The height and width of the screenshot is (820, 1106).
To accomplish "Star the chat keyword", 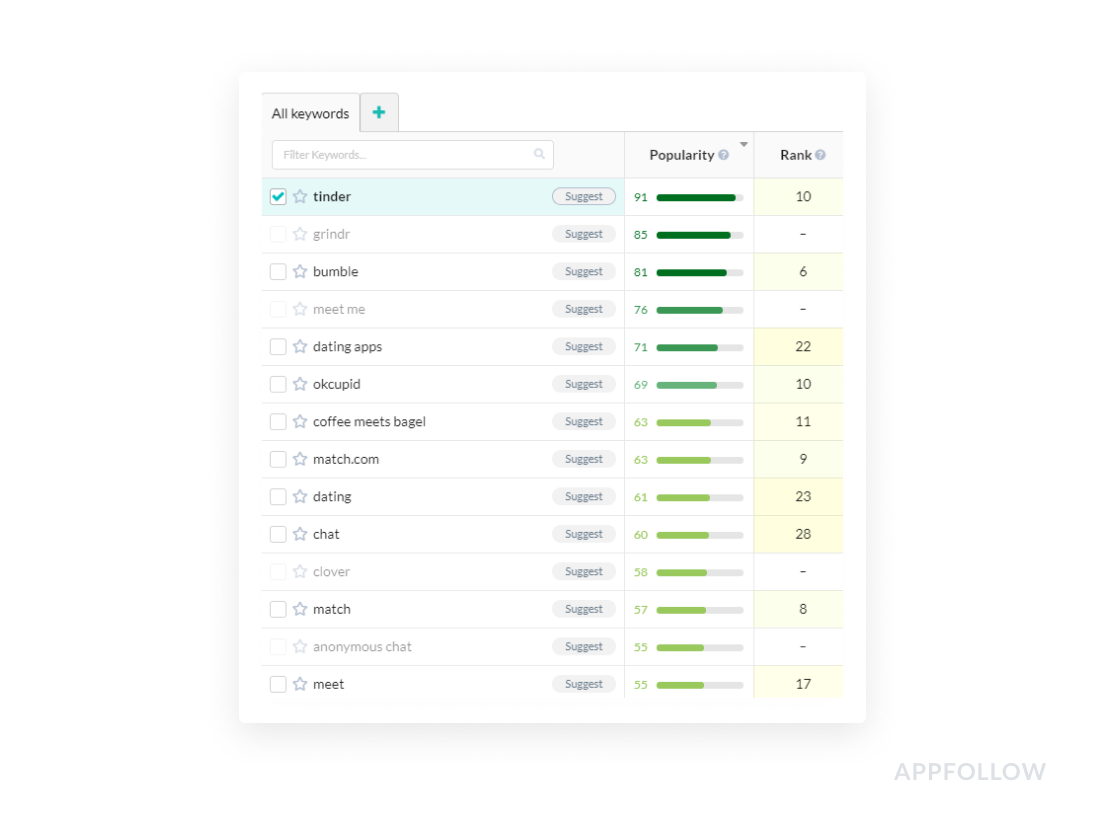I will [x=300, y=534].
